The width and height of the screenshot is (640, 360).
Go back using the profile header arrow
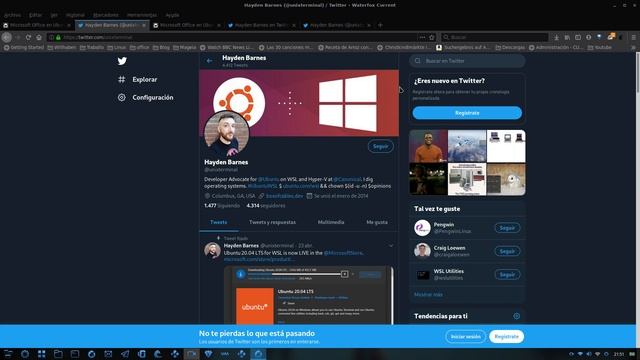coord(209,61)
